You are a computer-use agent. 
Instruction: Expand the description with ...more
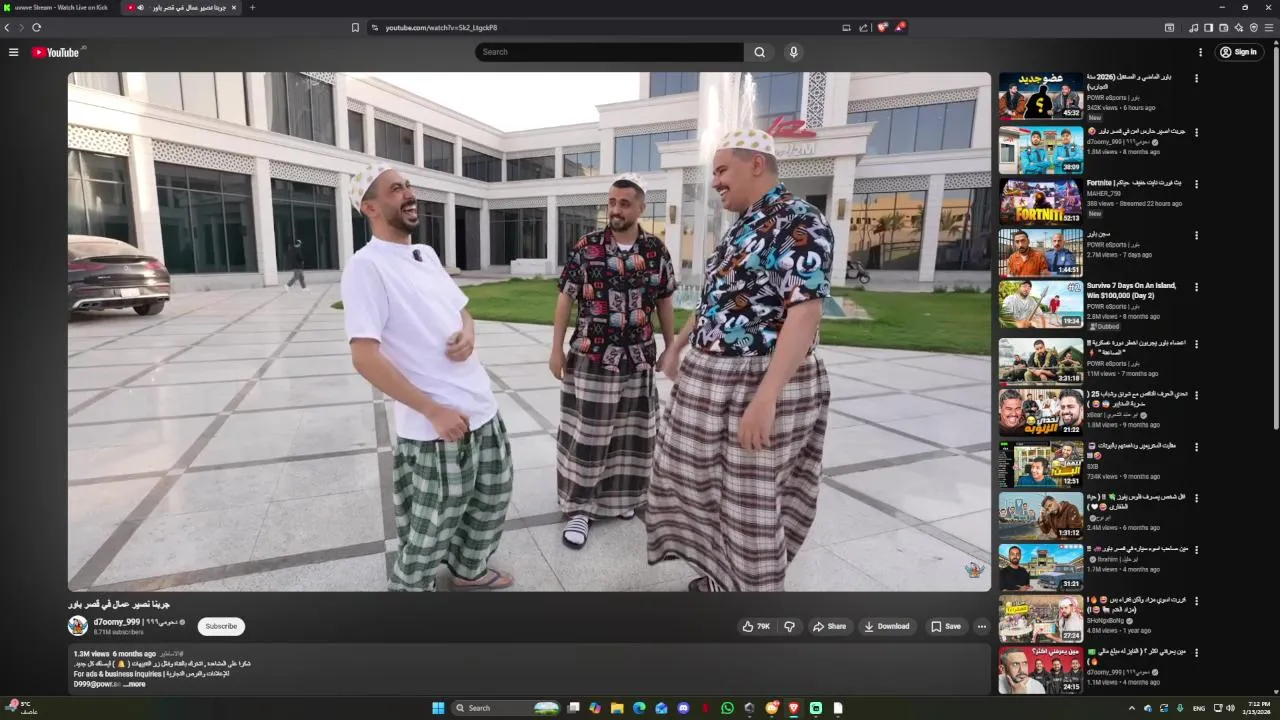(135, 684)
